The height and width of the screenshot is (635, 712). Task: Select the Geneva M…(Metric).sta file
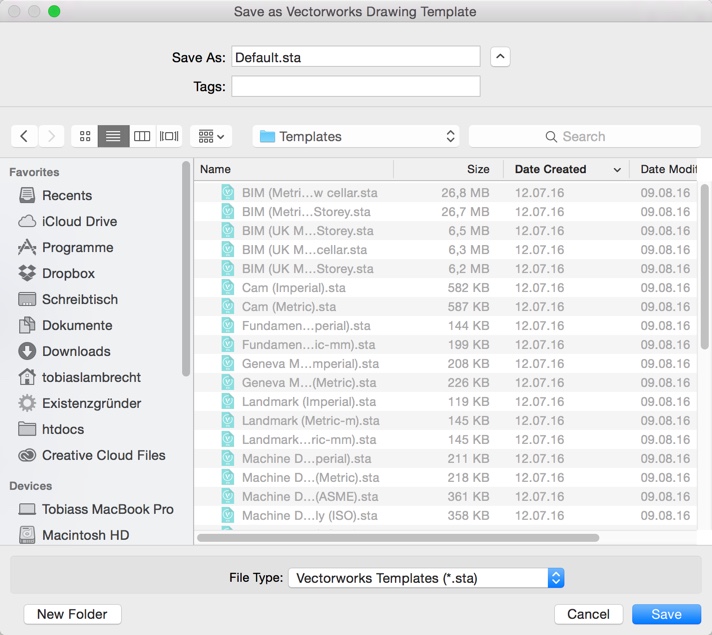click(446, 382)
